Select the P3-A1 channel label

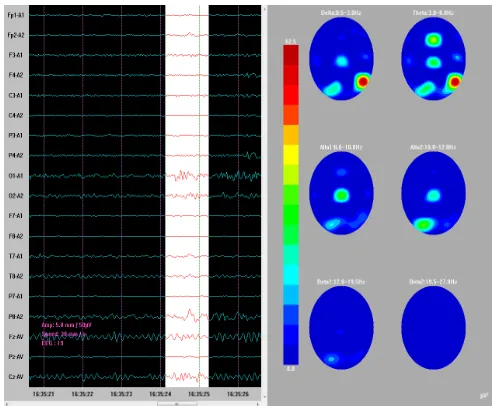[16, 136]
